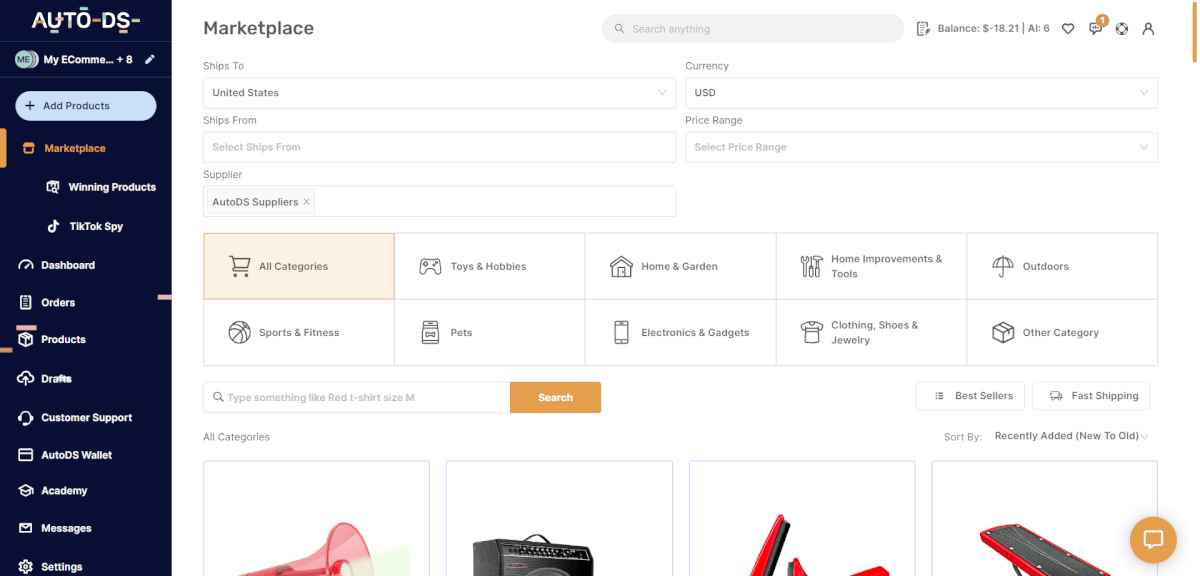Click the All Categories breadcrumb label
Viewport: 1200px width, 576px height.
click(236, 437)
